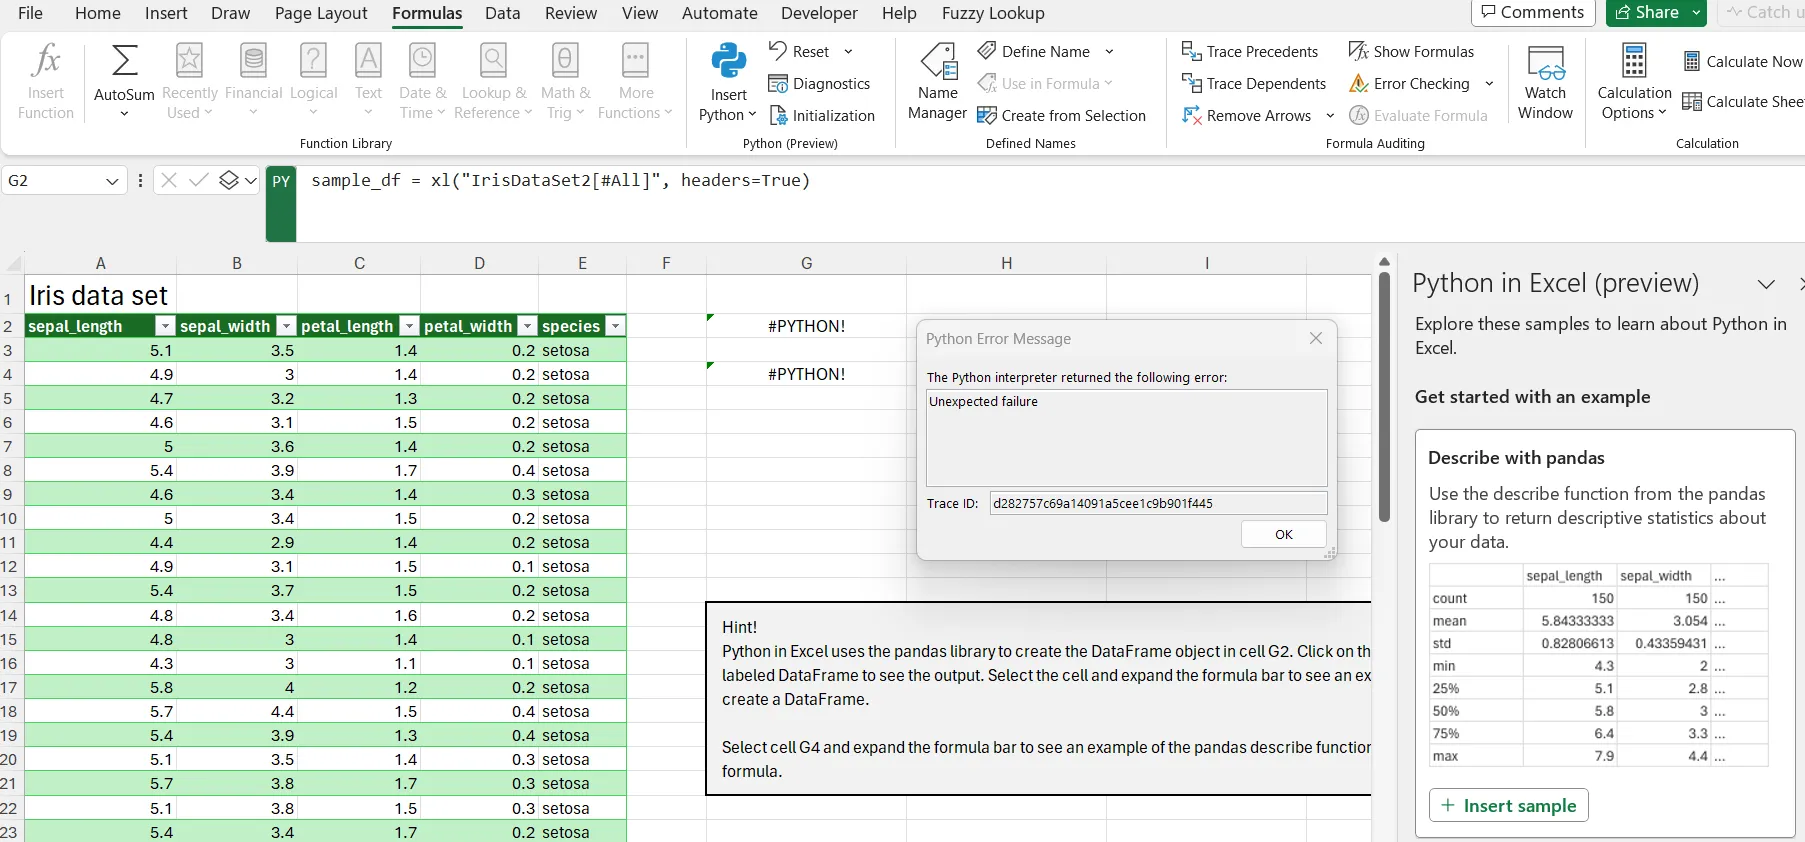The height and width of the screenshot is (842, 1805).
Task: Click the Insert Function fx icon
Action: (46, 60)
